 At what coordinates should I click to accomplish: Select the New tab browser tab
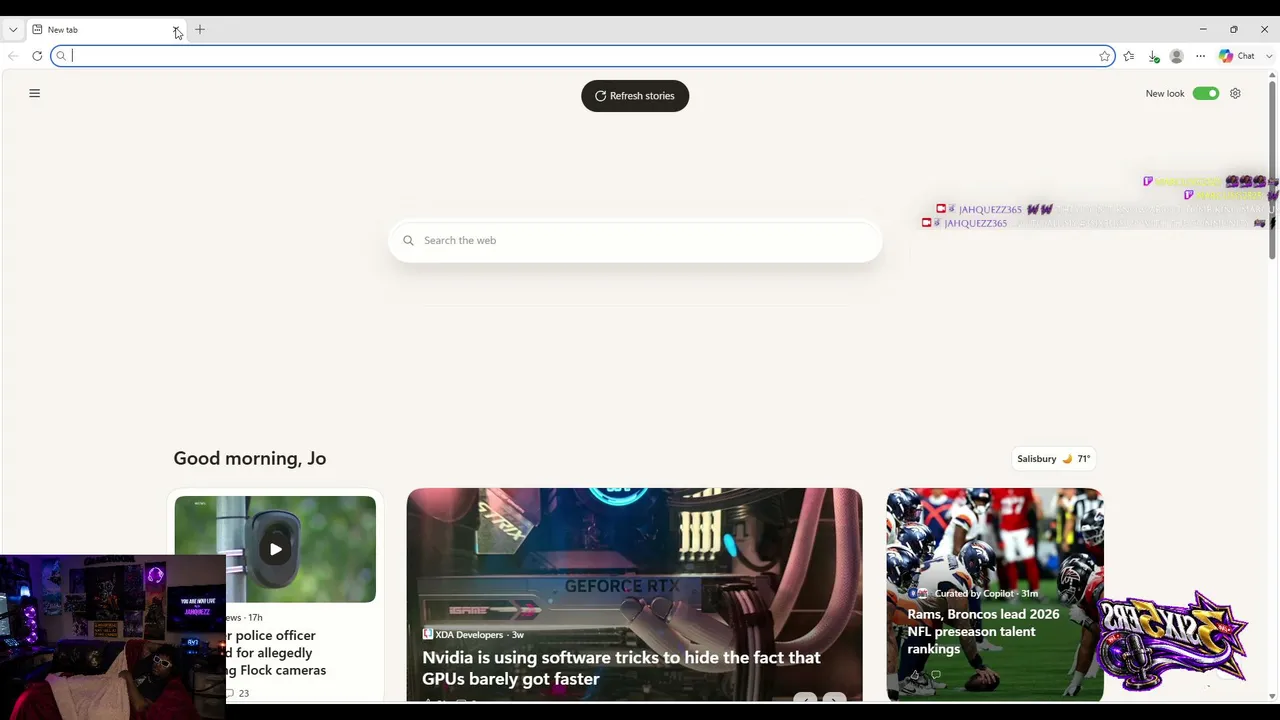[106, 30]
